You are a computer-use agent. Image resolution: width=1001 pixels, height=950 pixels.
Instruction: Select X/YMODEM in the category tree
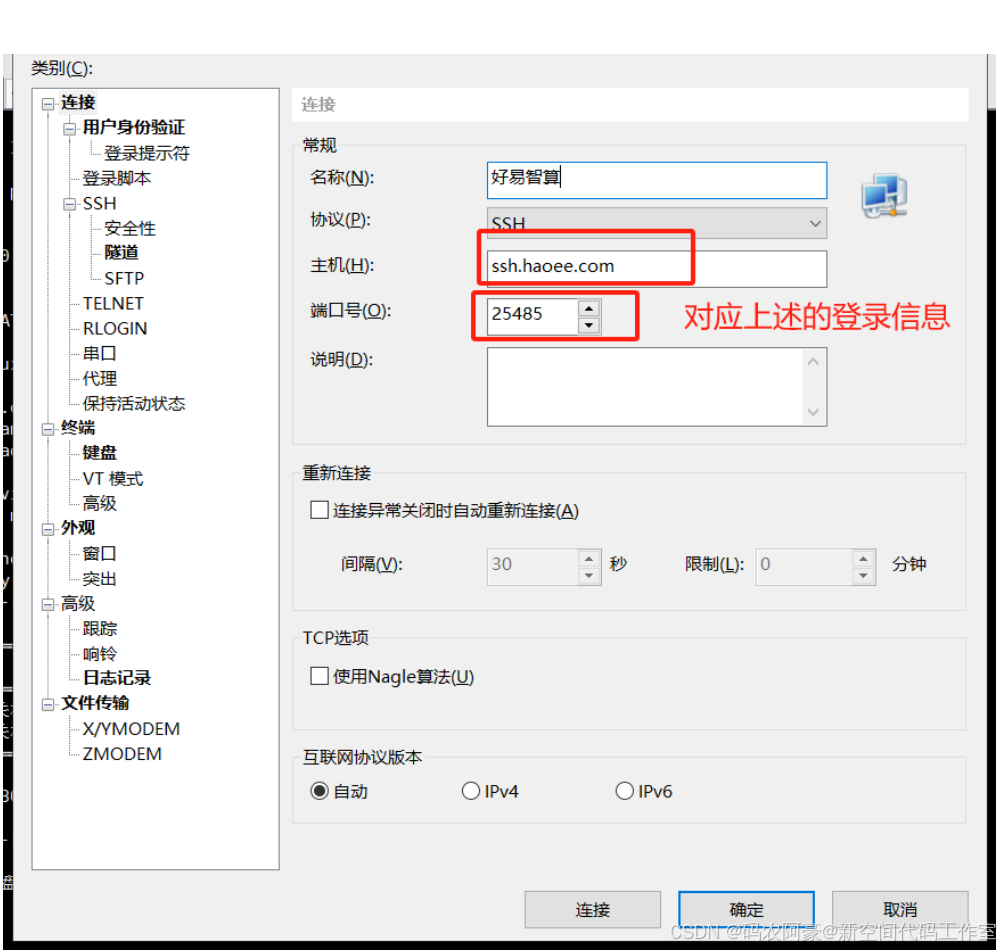pos(132,729)
